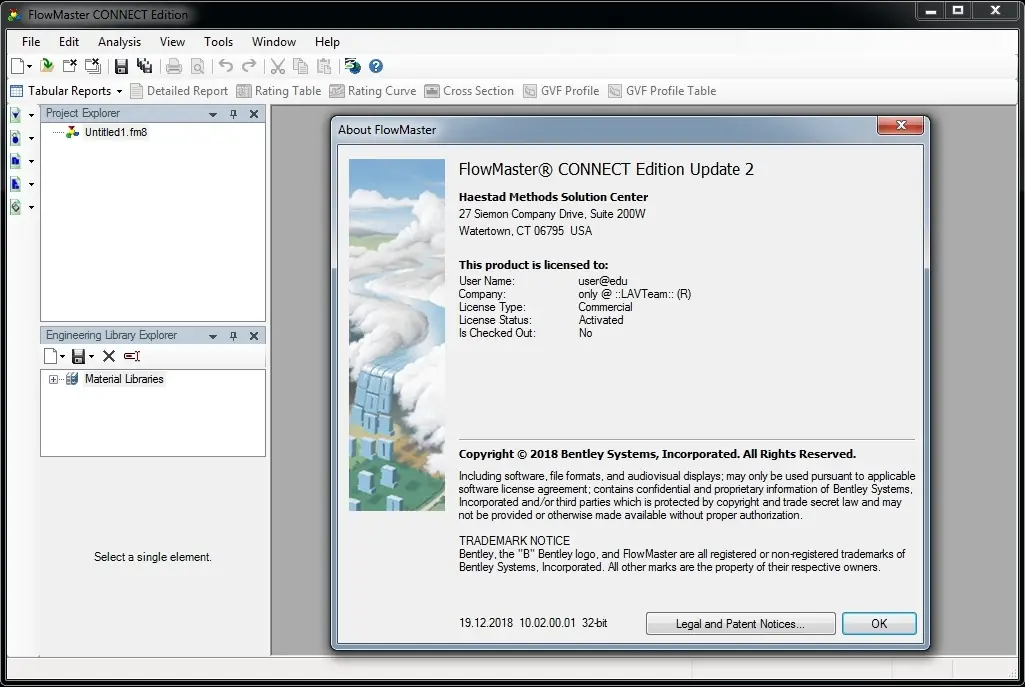The height and width of the screenshot is (687, 1025).
Task: Open Legal and Patent Notices
Action: pos(740,624)
